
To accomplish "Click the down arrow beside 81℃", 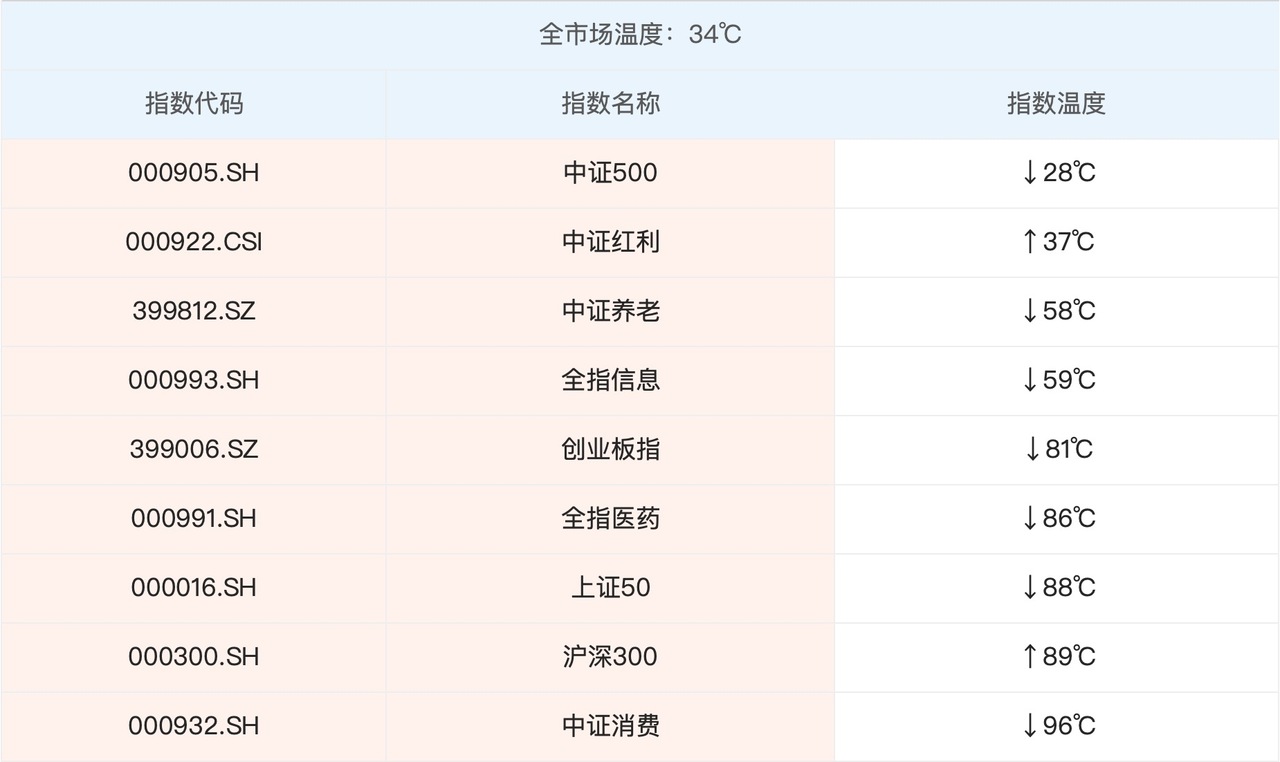I will (1032, 449).
